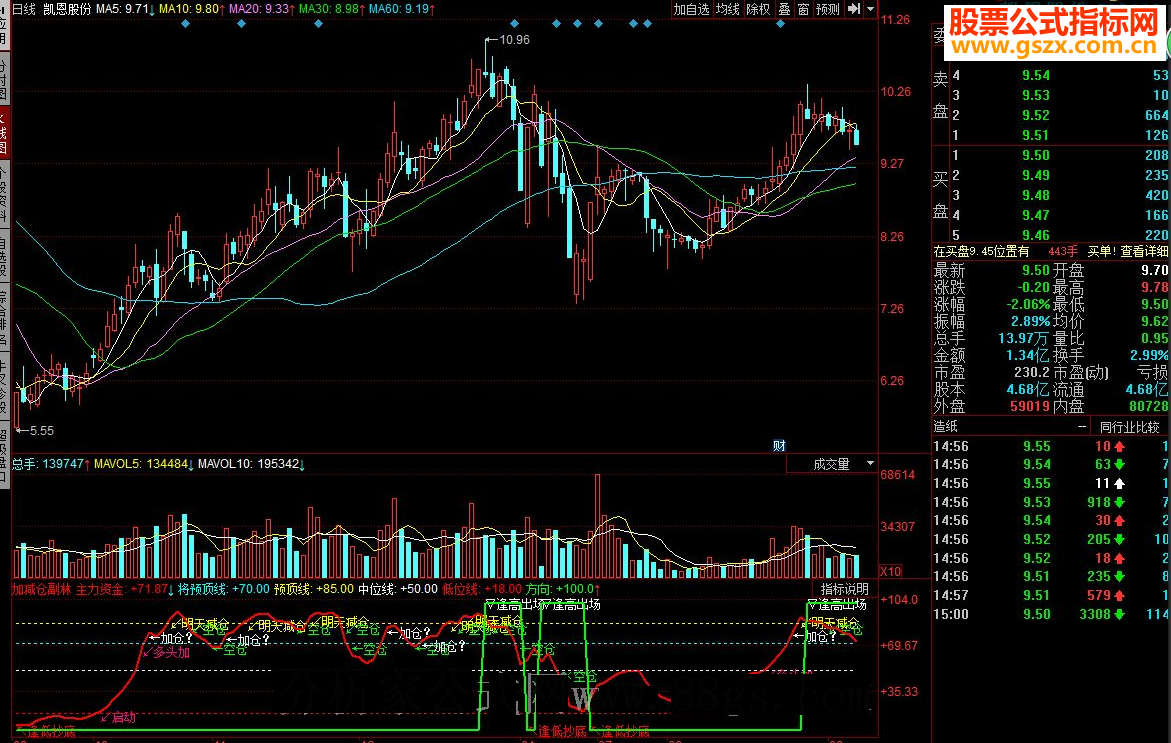Click the 10.96 high price marker
Screen dimensions: 1171x743
[x=512, y=40]
